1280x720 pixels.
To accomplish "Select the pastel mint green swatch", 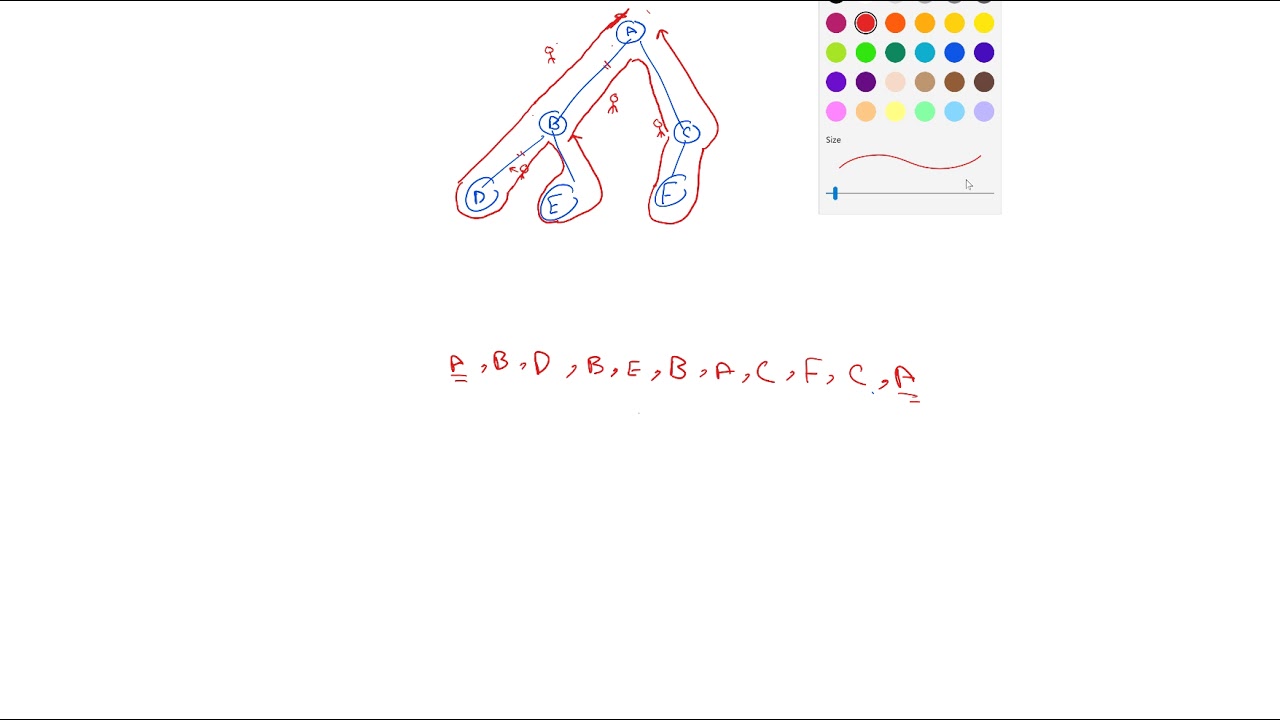I will (x=925, y=111).
